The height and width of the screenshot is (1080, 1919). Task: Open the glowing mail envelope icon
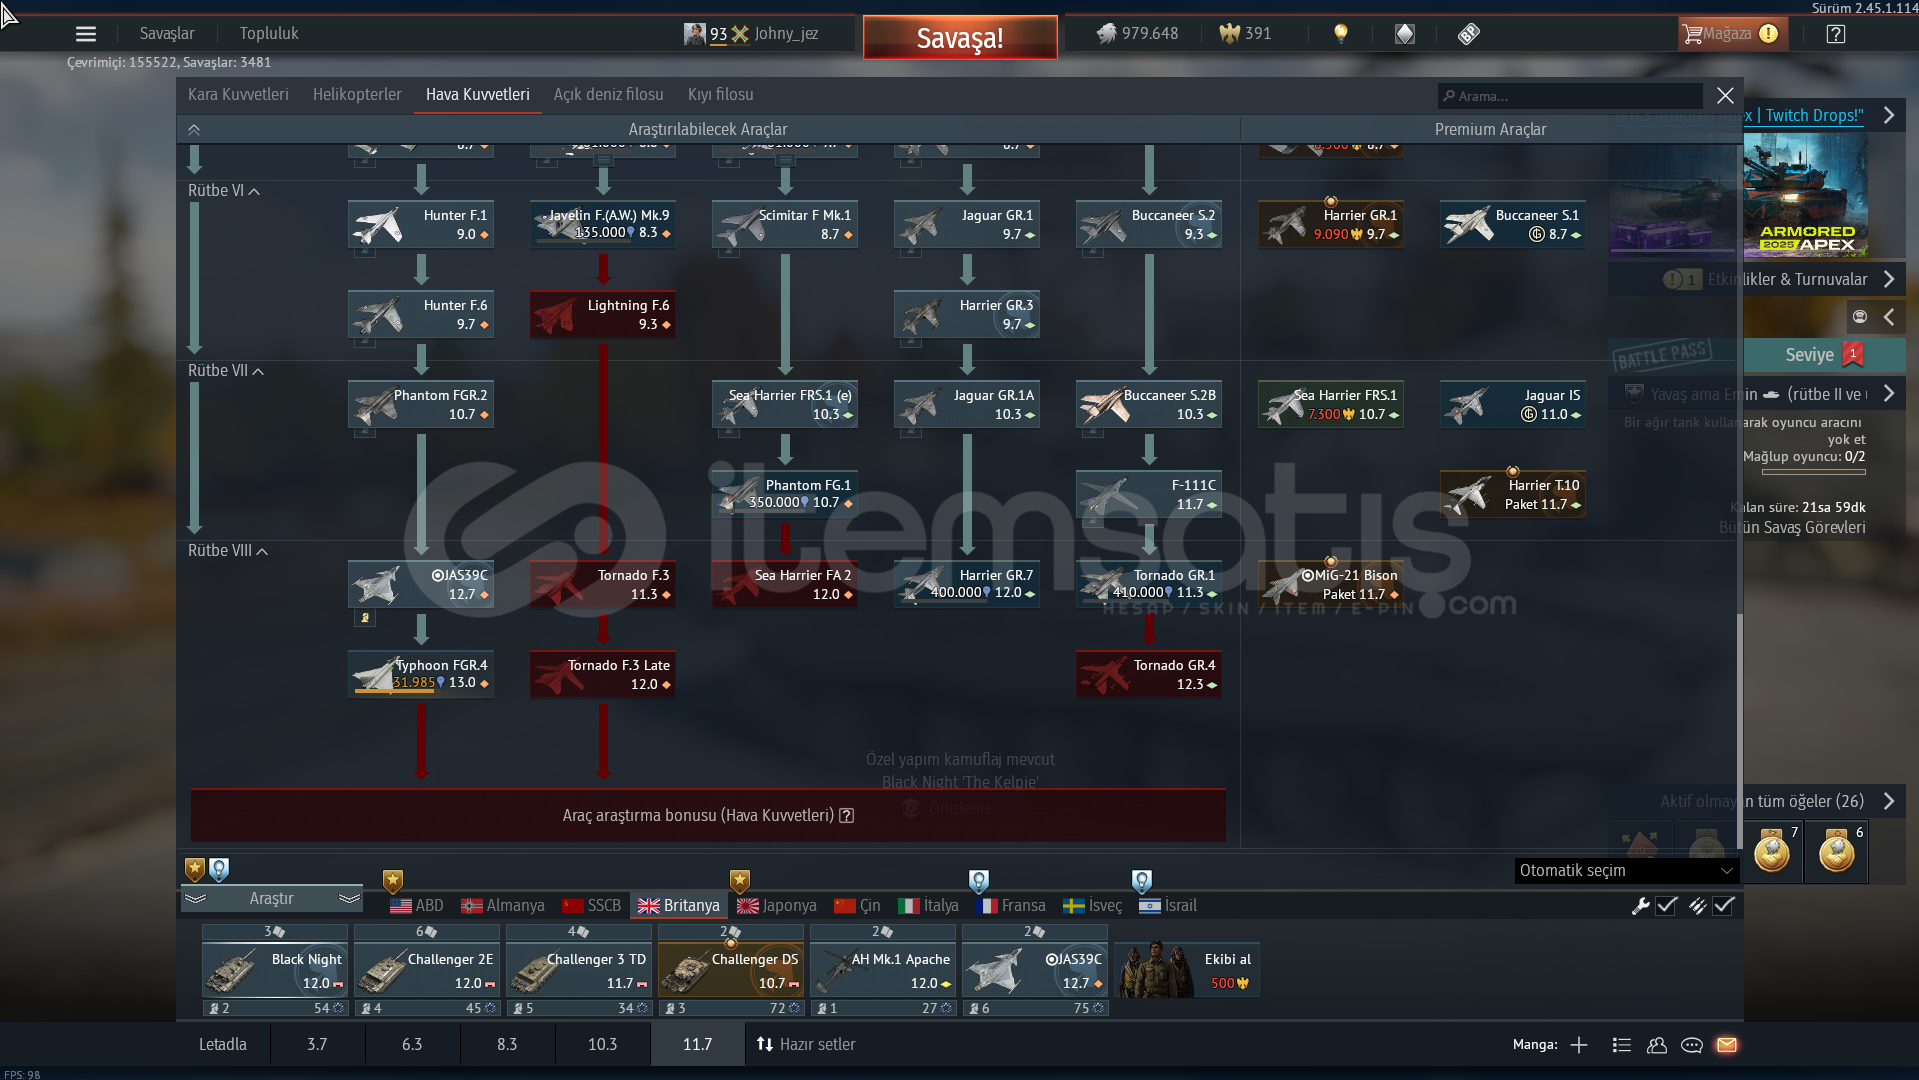[x=1727, y=1045]
